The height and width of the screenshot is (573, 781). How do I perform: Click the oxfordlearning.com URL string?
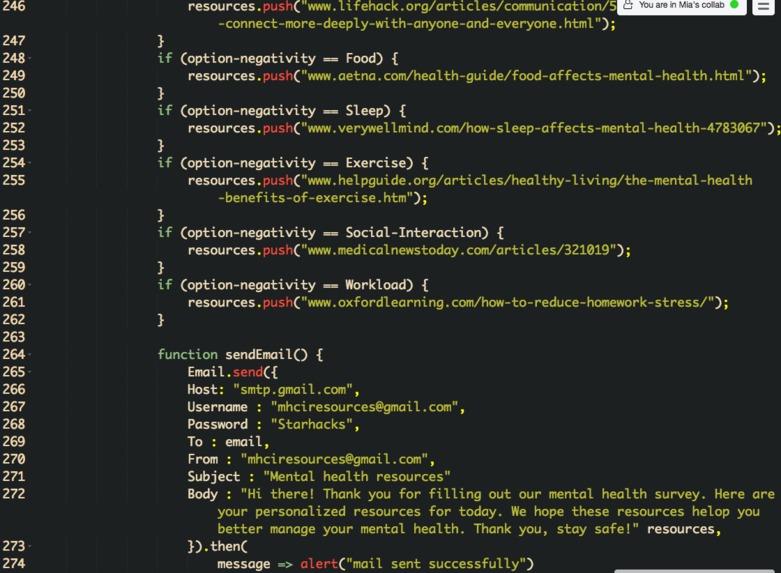(x=508, y=302)
